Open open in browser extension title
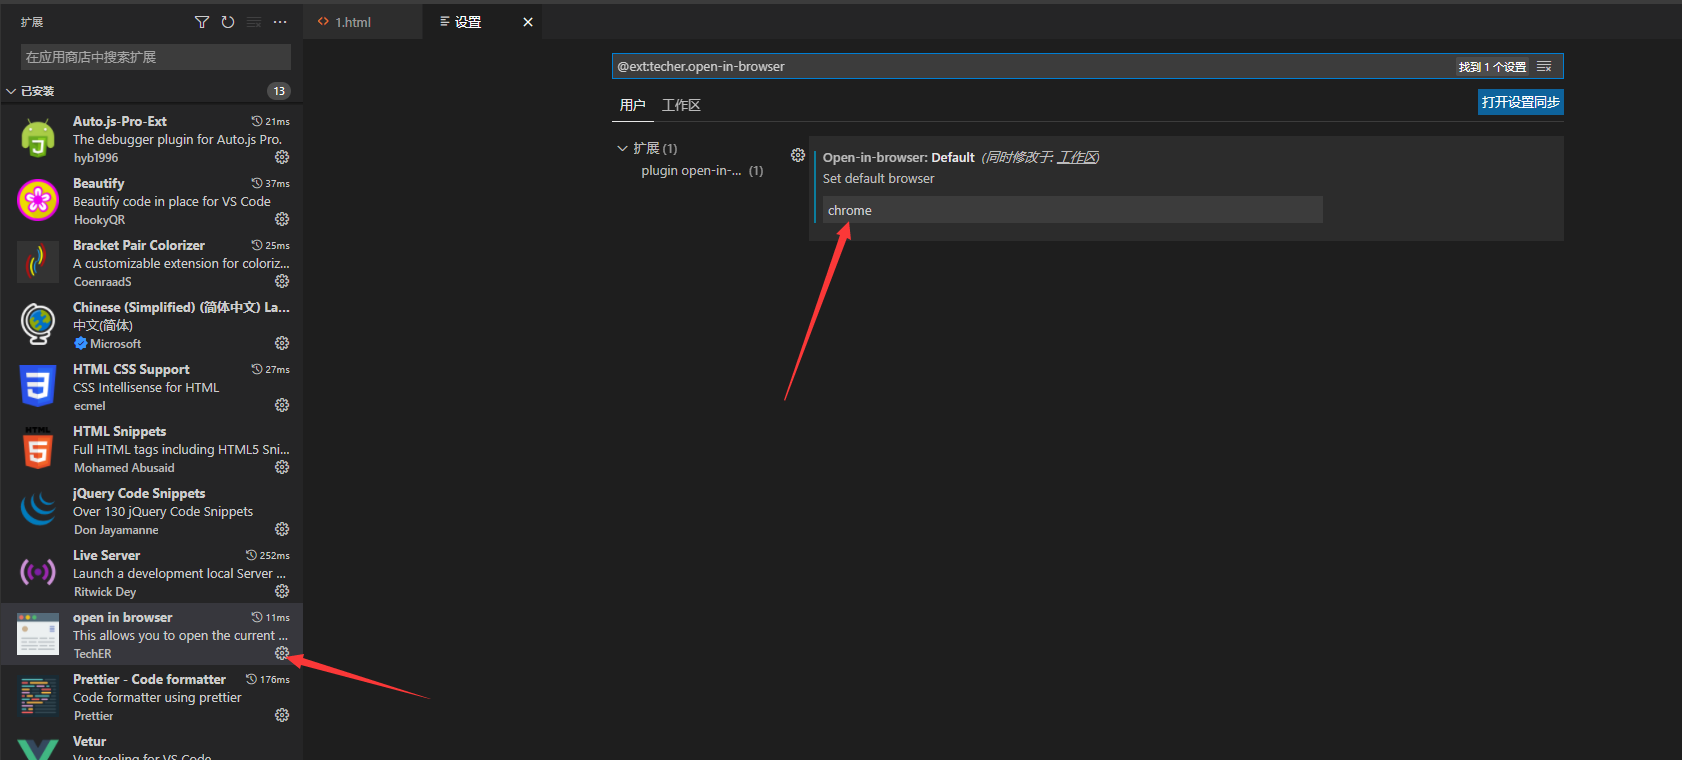This screenshot has height=760, width=1682. click(x=123, y=617)
